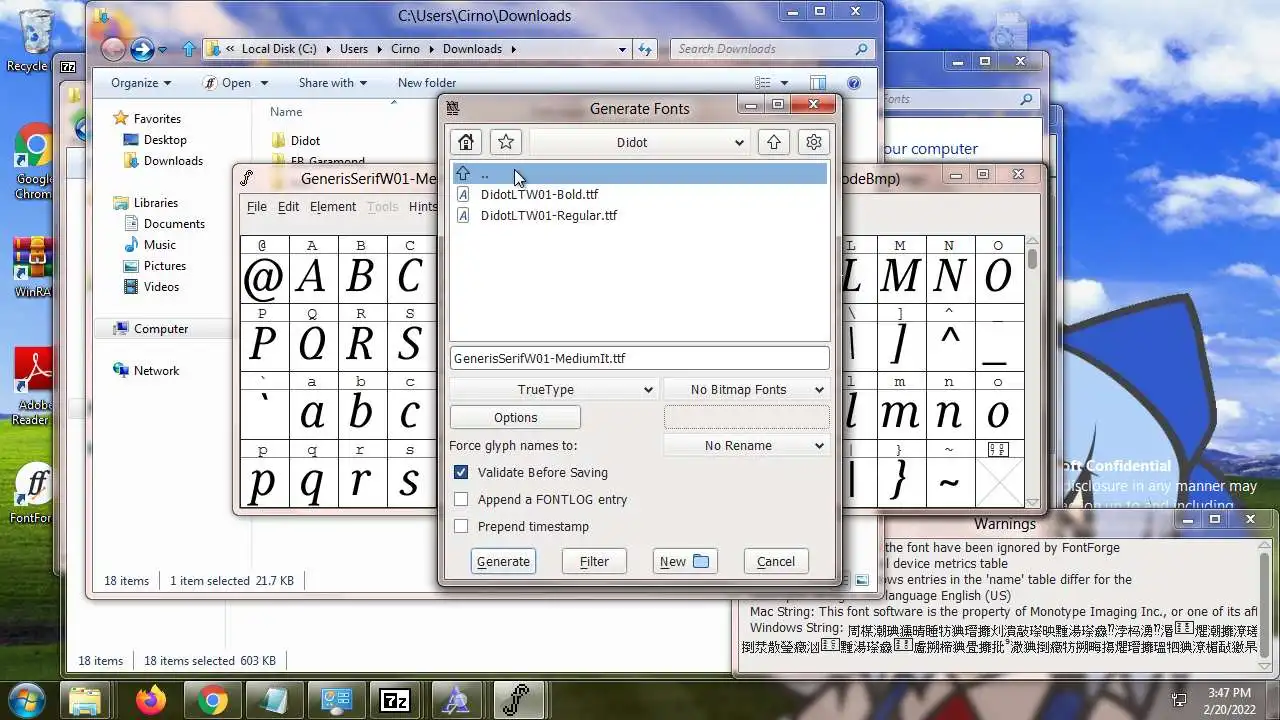Select DidotLTW01-Bold.ttf file
The width and height of the screenshot is (1280, 720).
(539, 195)
